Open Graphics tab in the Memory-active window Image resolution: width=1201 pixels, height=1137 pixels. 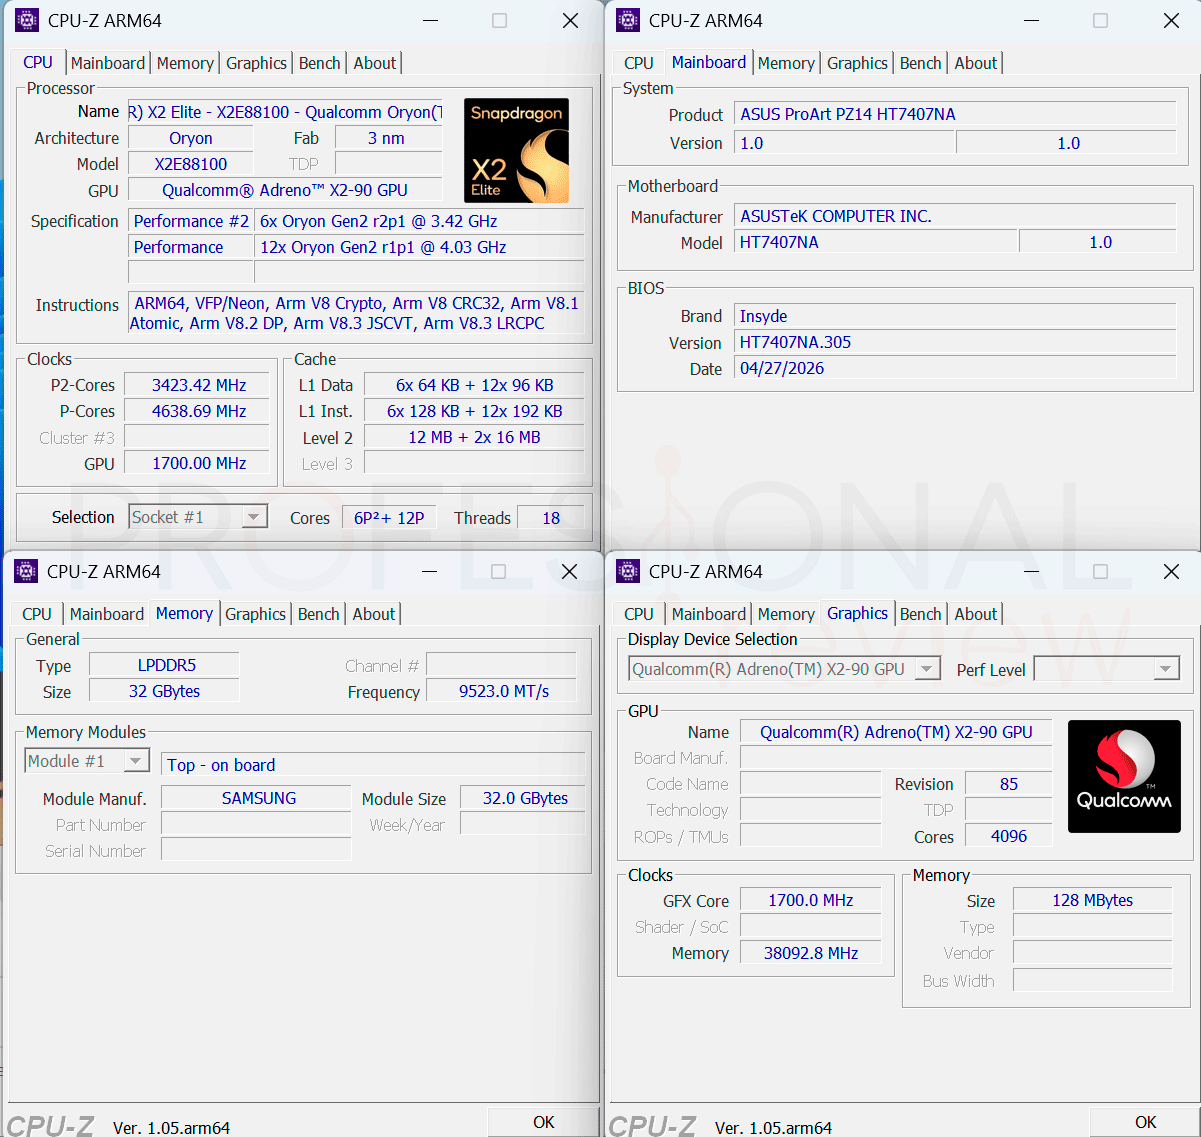[x=255, y=614]
